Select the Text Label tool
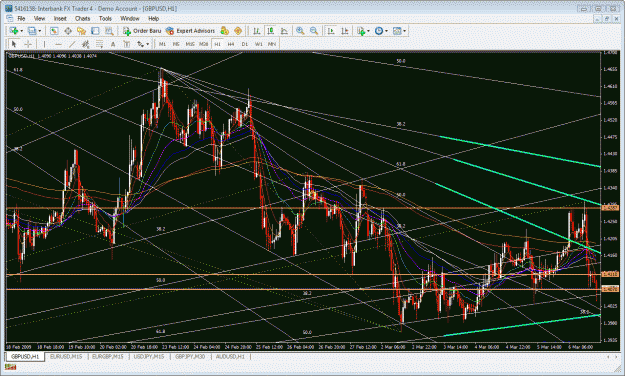This screenshot has height=376, width=625. [127, 44]
